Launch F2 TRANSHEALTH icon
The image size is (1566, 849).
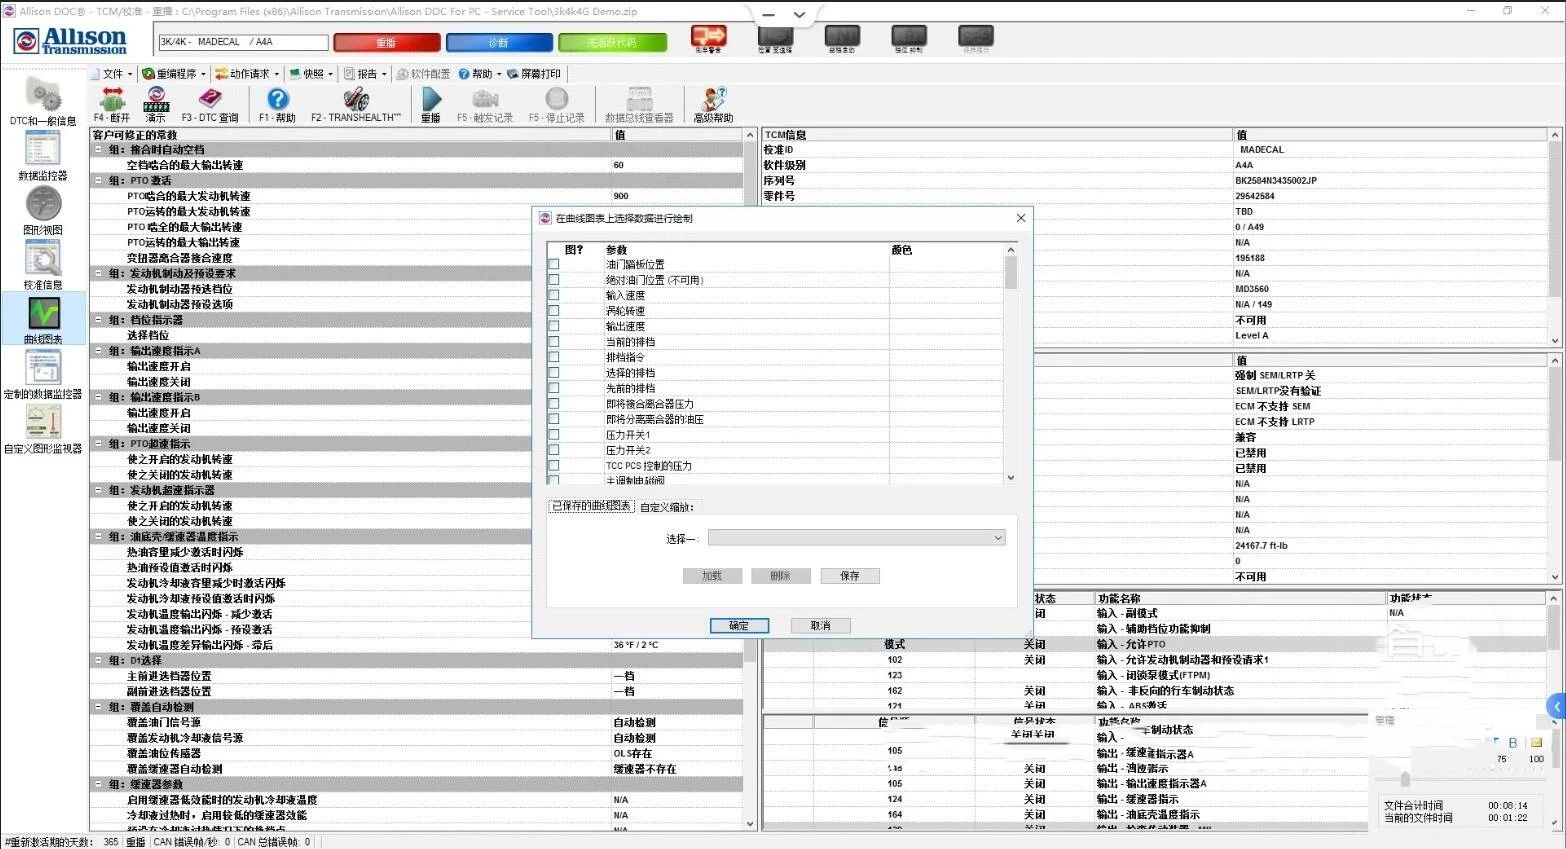pos(356,98)
